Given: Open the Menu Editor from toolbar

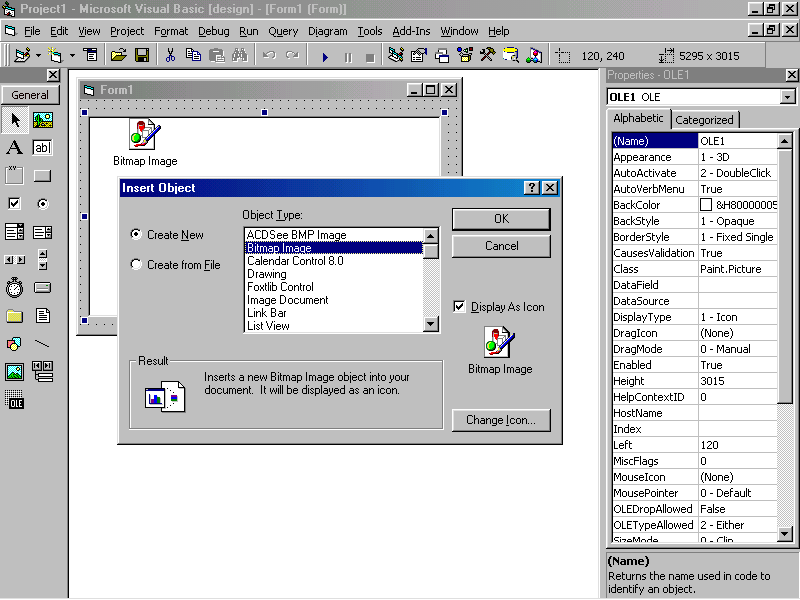Looking at the screenshot, I should coord(91,55).
